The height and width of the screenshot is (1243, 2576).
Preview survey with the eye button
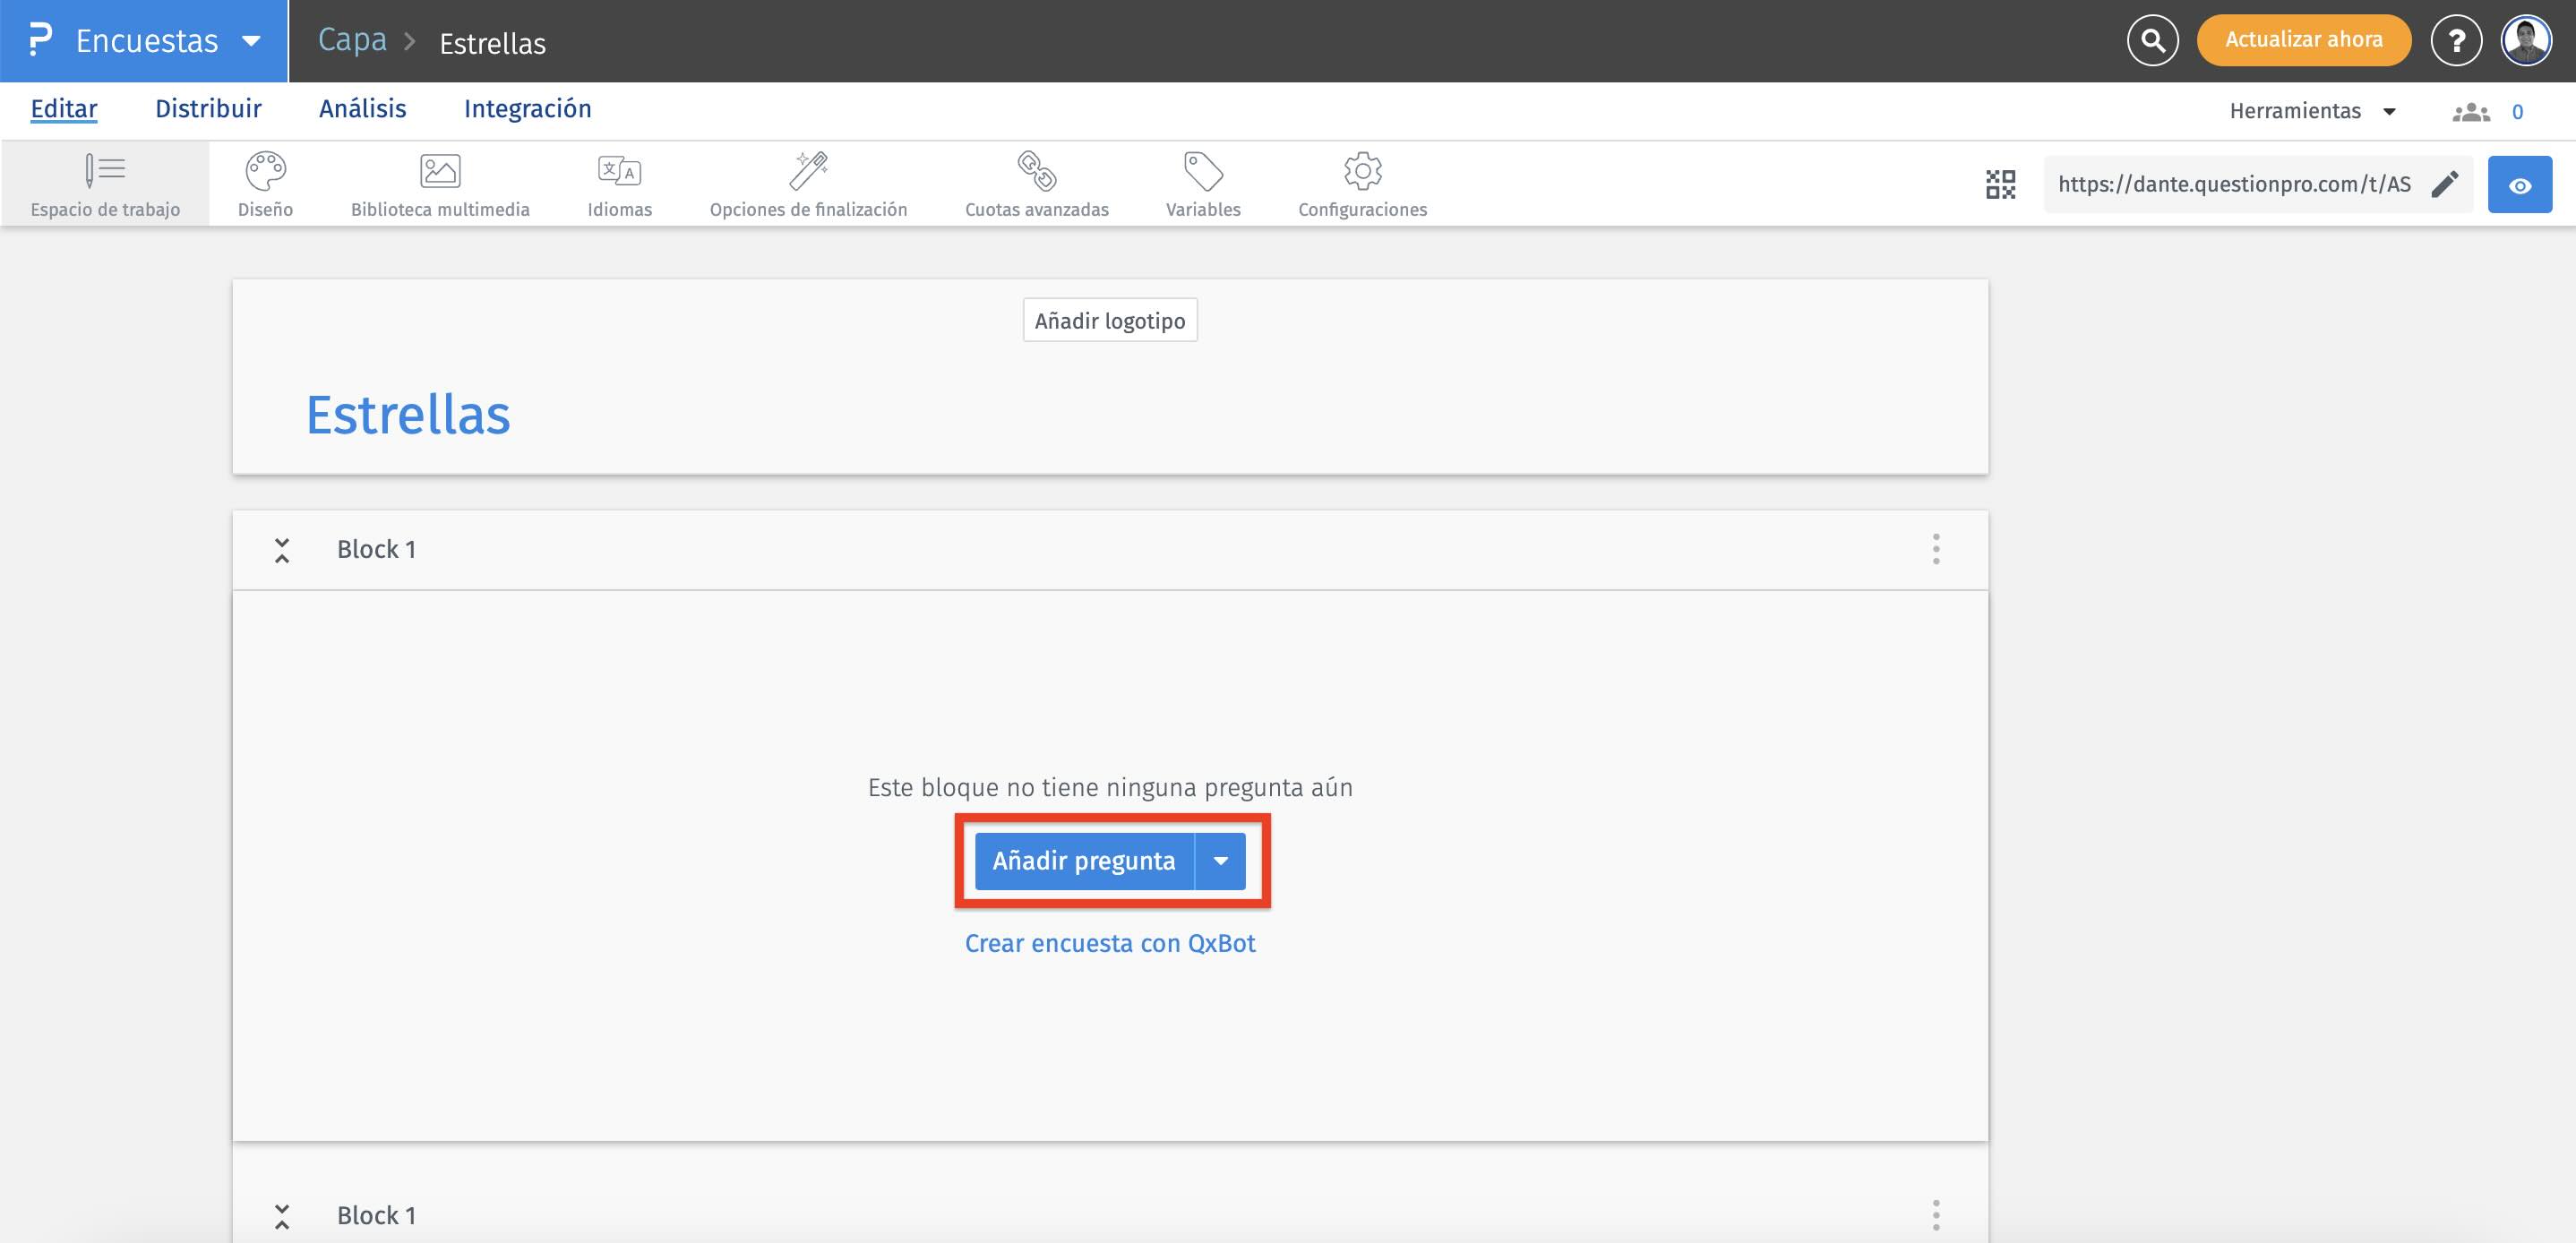tap(2519, 185)
